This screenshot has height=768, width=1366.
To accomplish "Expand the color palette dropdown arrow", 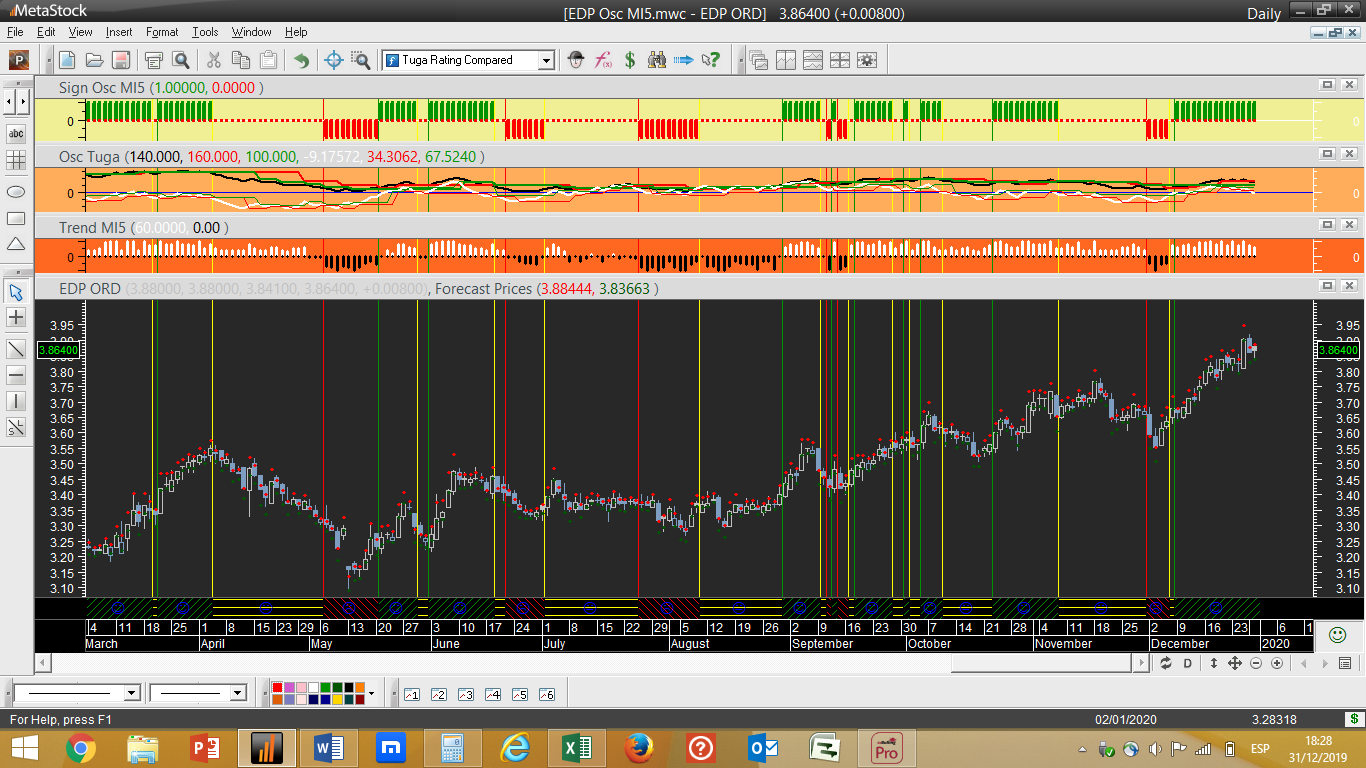I will coord(371,693).
